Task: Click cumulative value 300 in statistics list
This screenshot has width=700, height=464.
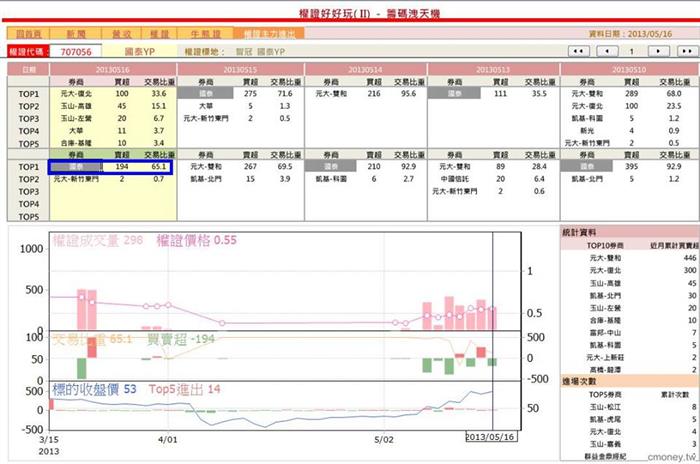Action: coord(690,271)
